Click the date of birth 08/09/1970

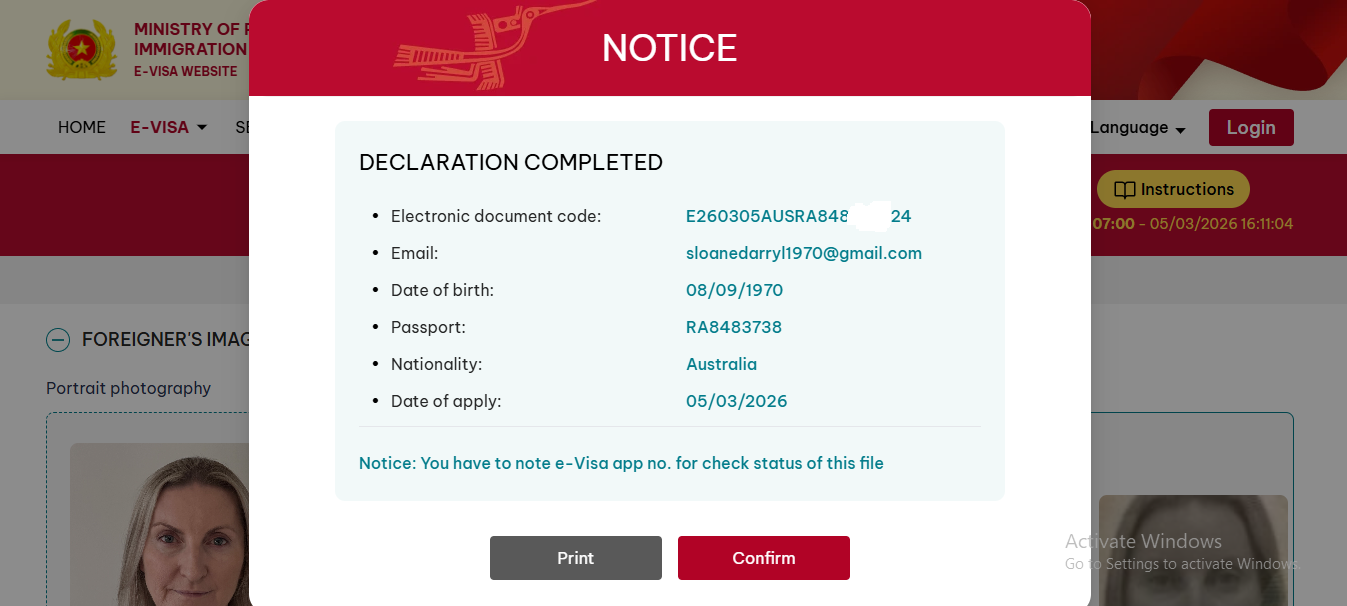point(734,290)
